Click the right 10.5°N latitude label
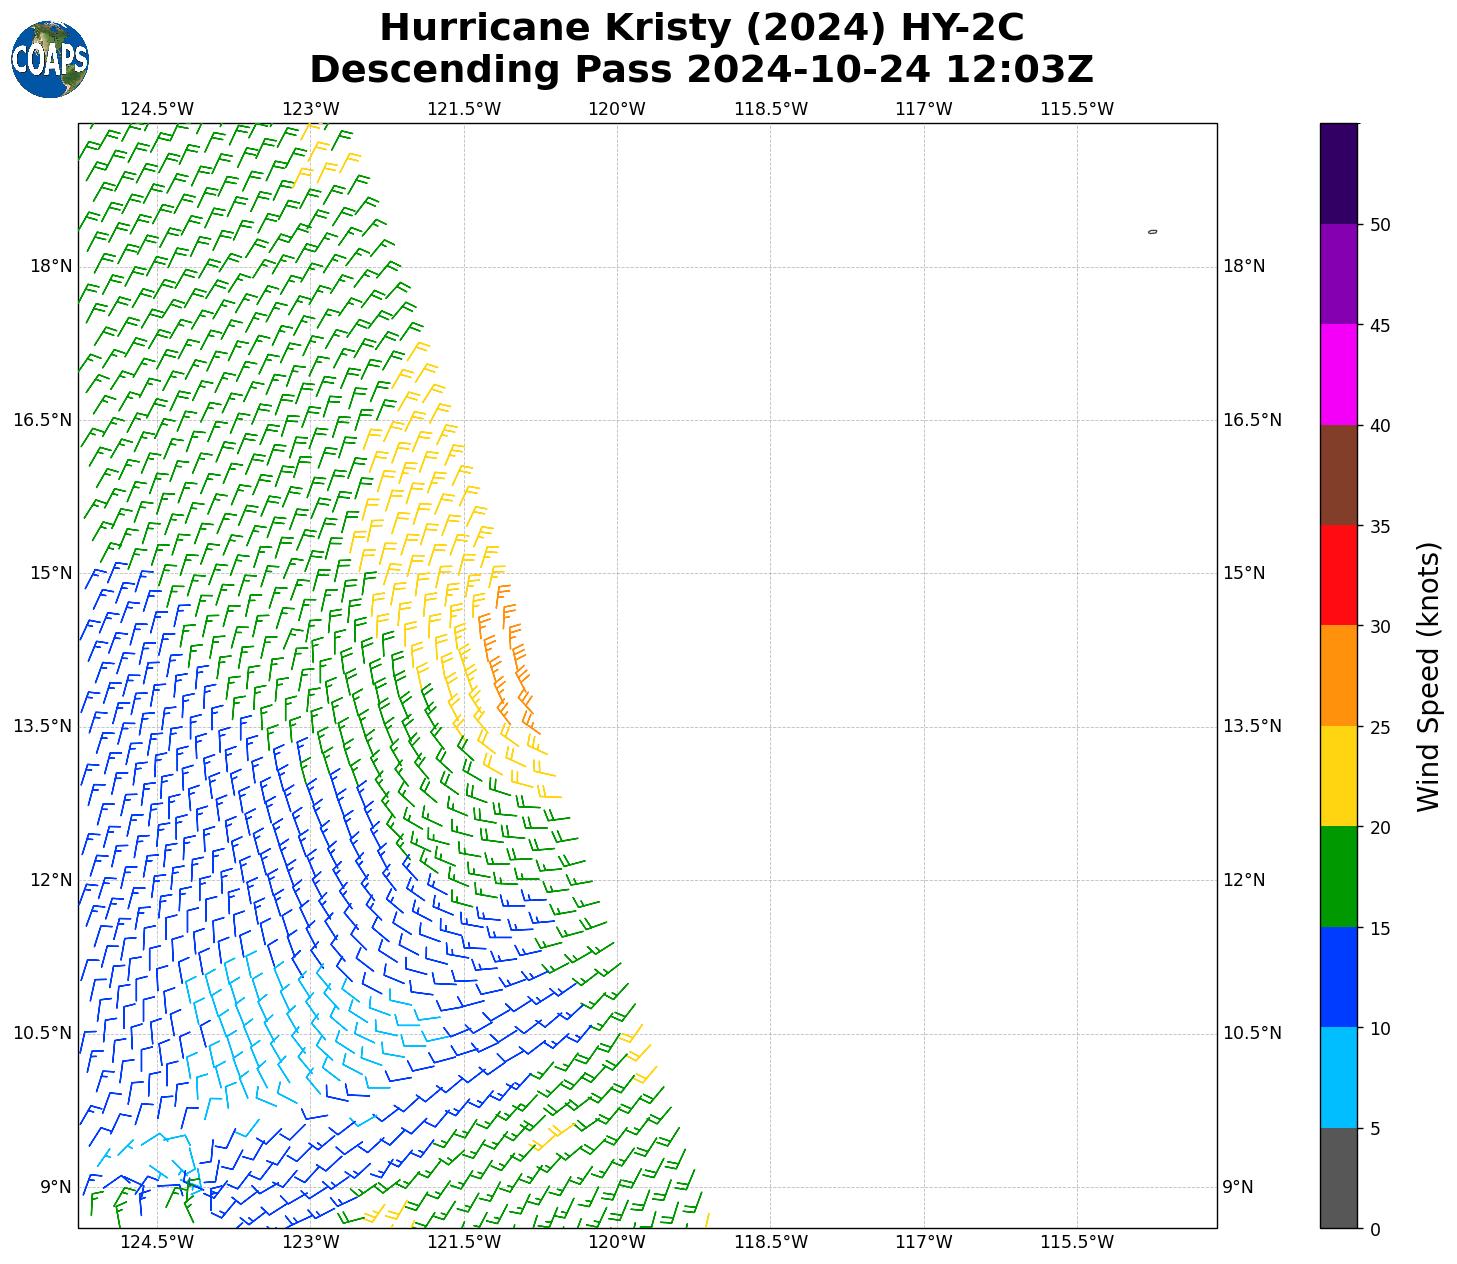 [x=1251, y=1033]
